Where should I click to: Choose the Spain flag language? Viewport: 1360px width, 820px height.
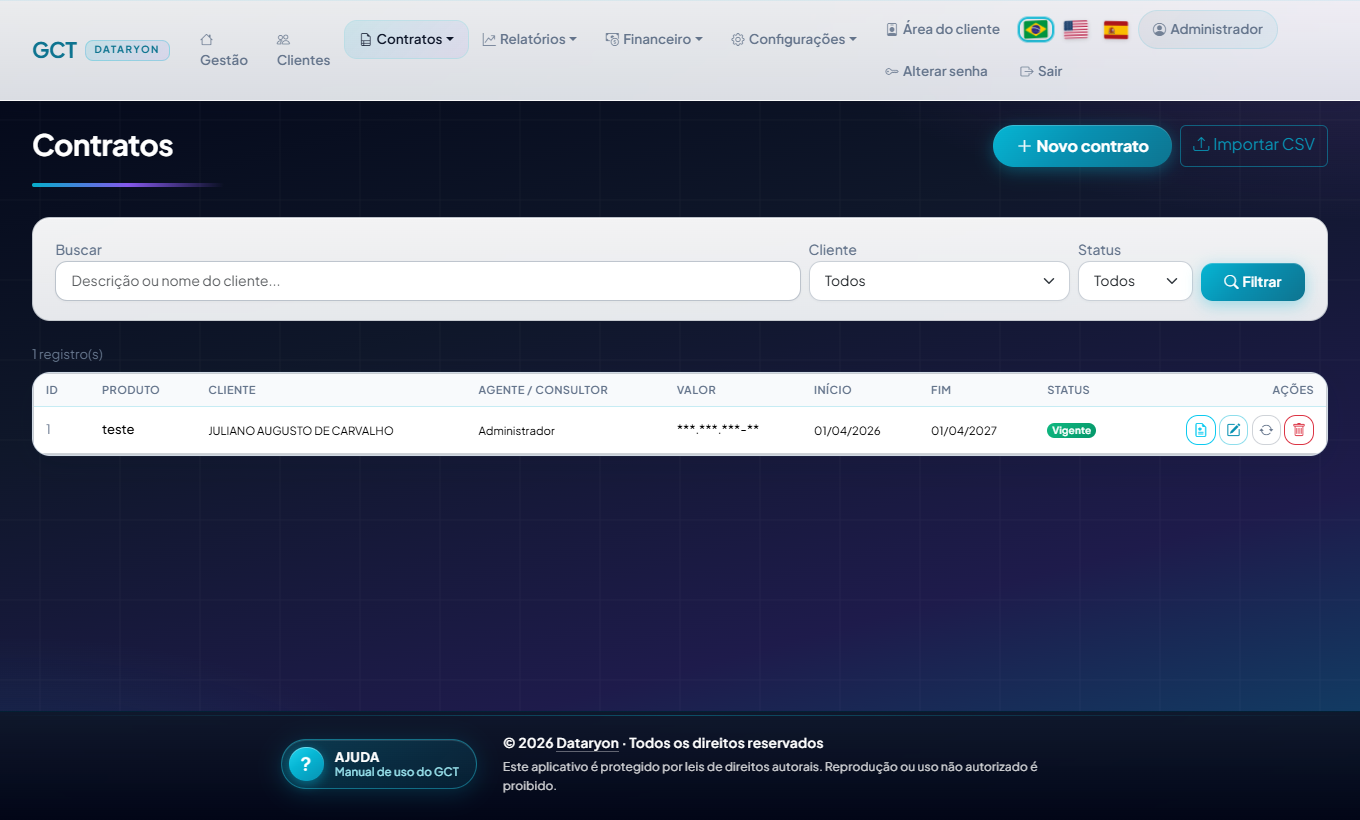tap(1116, 29)
